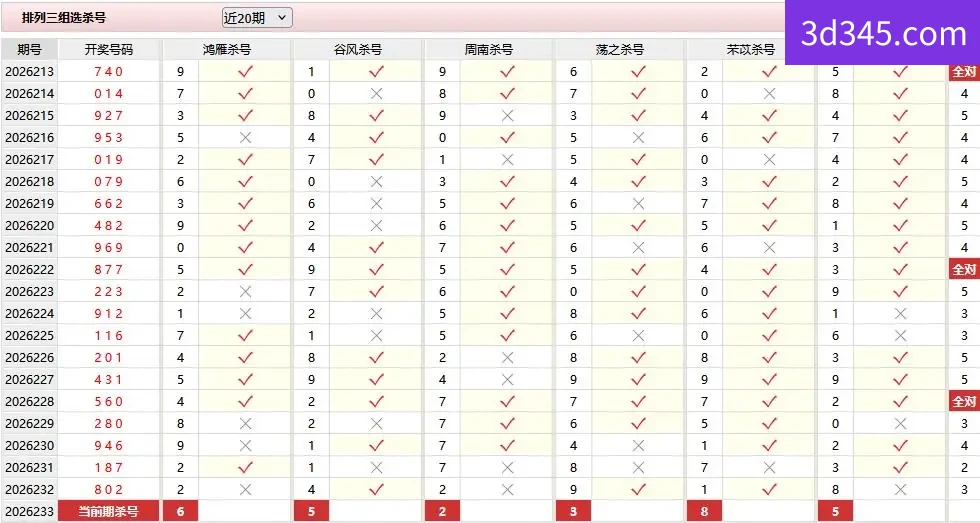Image resolution: width=980 pixels, height=523 pixels.
Task: Select the 鸿雁杀号 column header
Action: [226, 49]
